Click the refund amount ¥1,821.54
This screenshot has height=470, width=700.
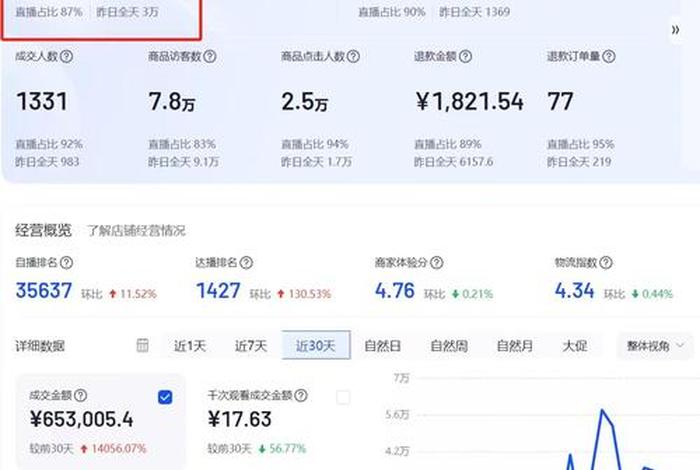[x=469, y=101]
